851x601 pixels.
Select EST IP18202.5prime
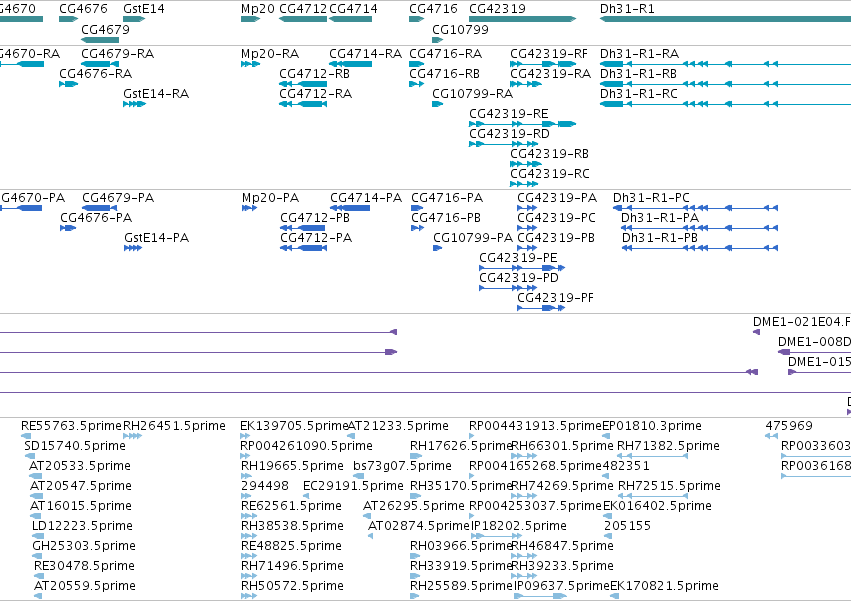[498, 536]
